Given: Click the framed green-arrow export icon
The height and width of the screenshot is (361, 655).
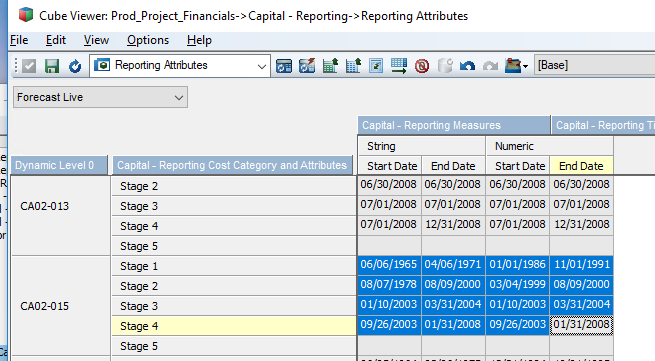Looking at the screenshot, I should click(x=376, y=66).
